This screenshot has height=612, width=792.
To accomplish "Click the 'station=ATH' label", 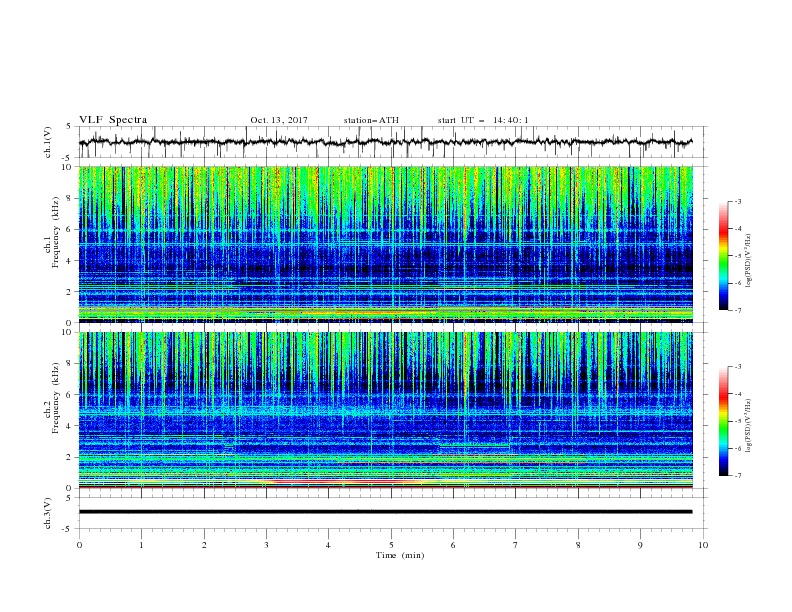I will 371,120.
